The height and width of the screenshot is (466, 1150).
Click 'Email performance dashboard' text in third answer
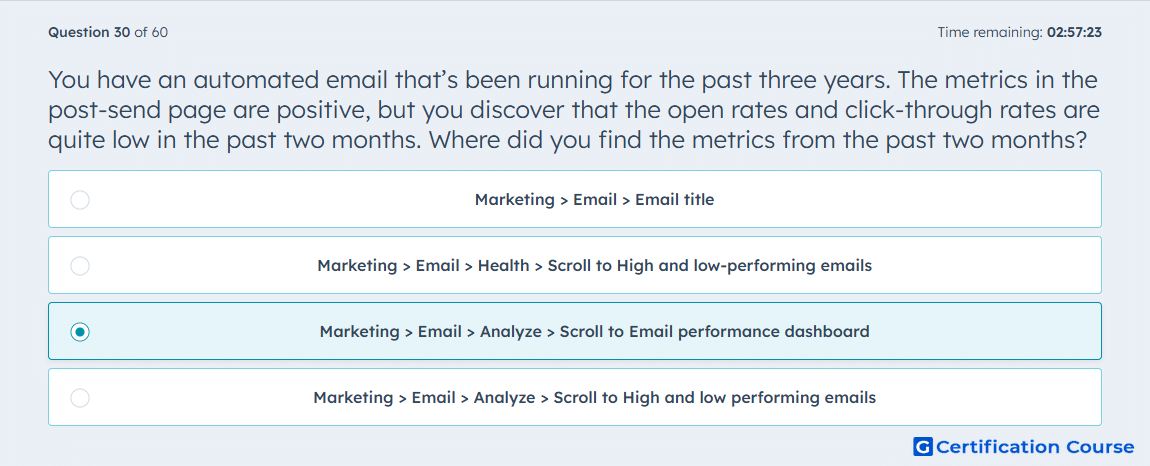714,332
